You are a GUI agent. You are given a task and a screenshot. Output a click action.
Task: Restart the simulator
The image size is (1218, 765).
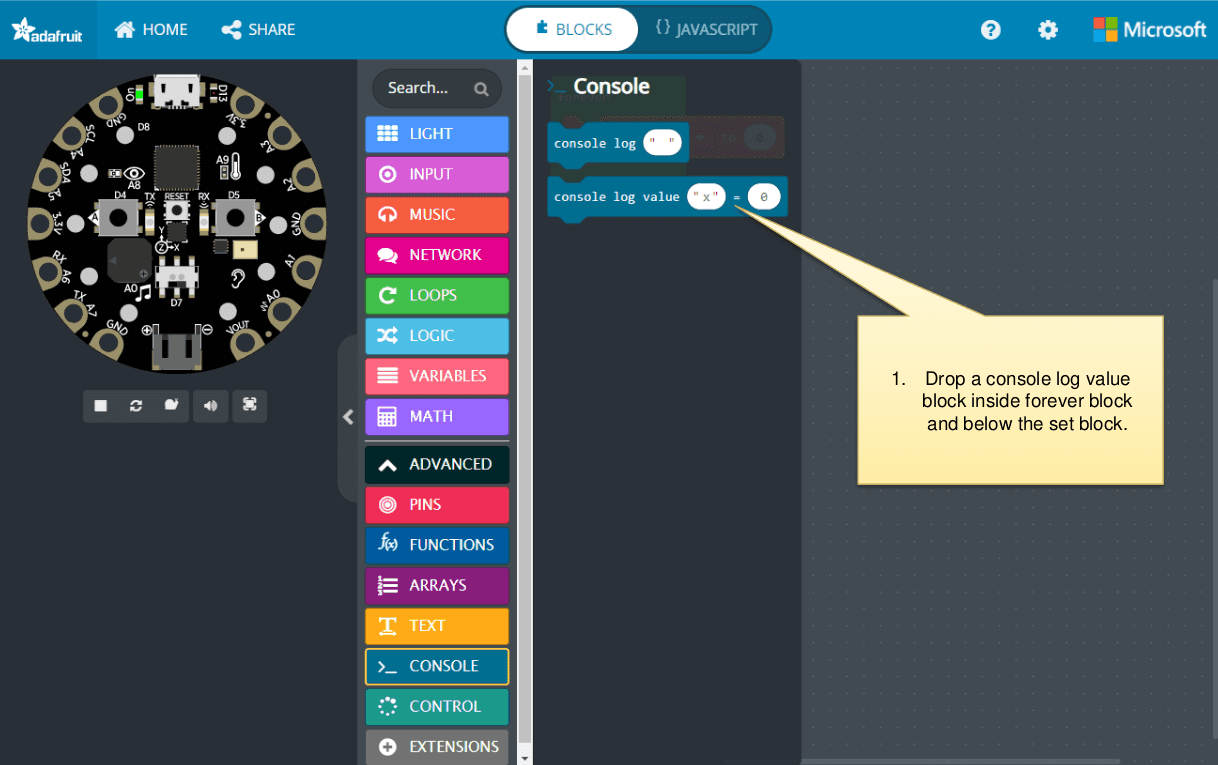(x=136, y=405)
